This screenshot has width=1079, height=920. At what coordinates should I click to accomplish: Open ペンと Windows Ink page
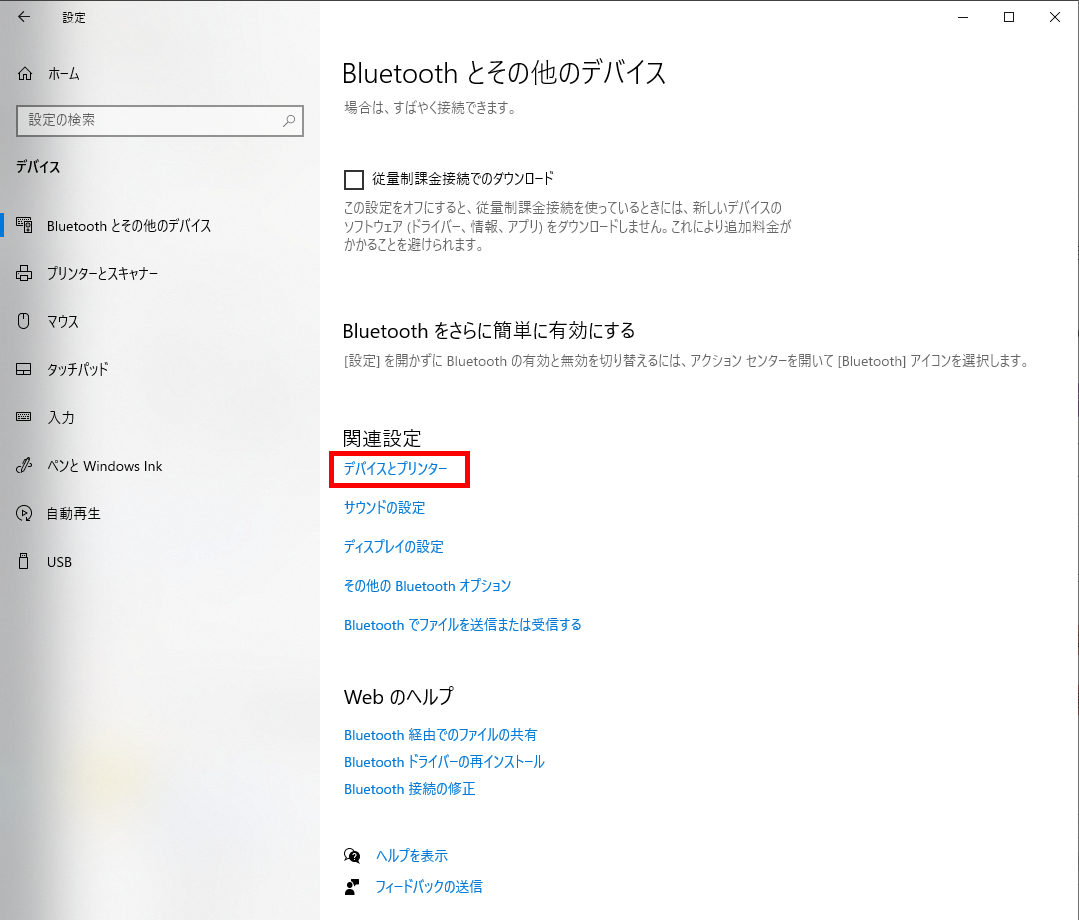coord(105,466)
